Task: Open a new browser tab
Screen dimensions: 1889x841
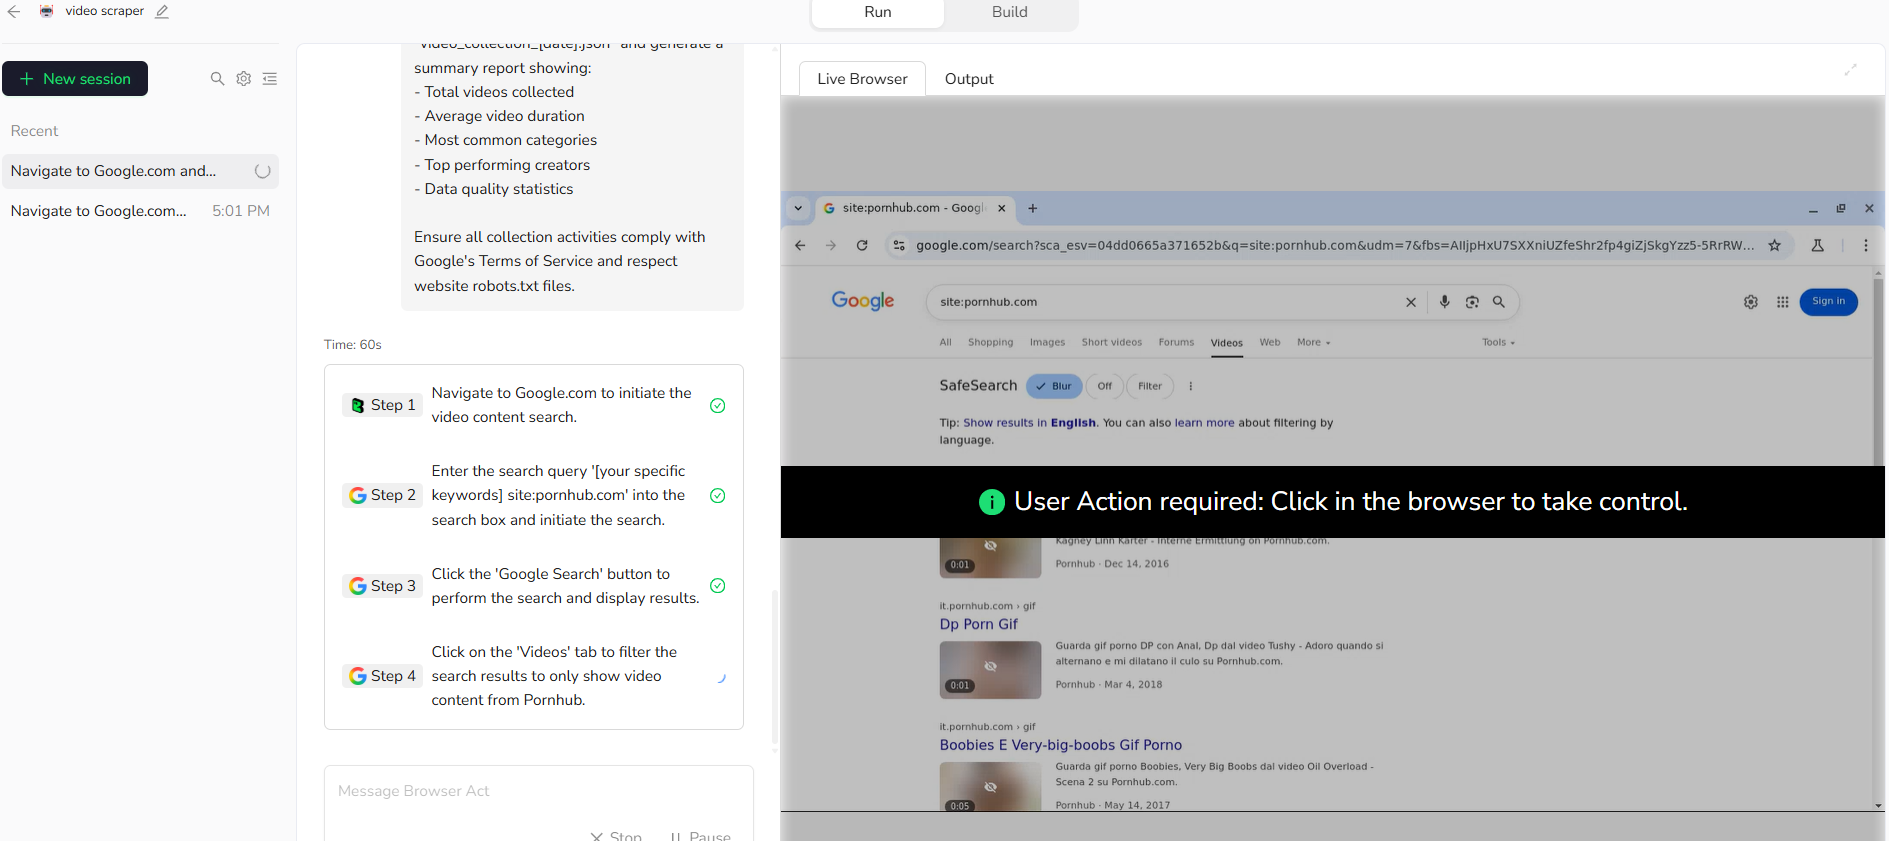Action: 1033,208
